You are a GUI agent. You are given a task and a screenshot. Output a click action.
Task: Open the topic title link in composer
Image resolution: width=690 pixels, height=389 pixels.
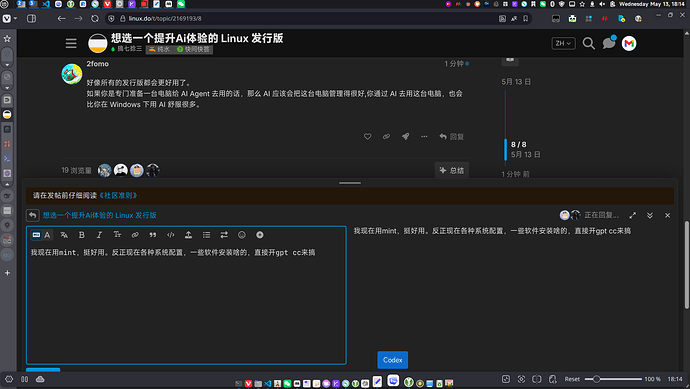[x=99, y=215]
